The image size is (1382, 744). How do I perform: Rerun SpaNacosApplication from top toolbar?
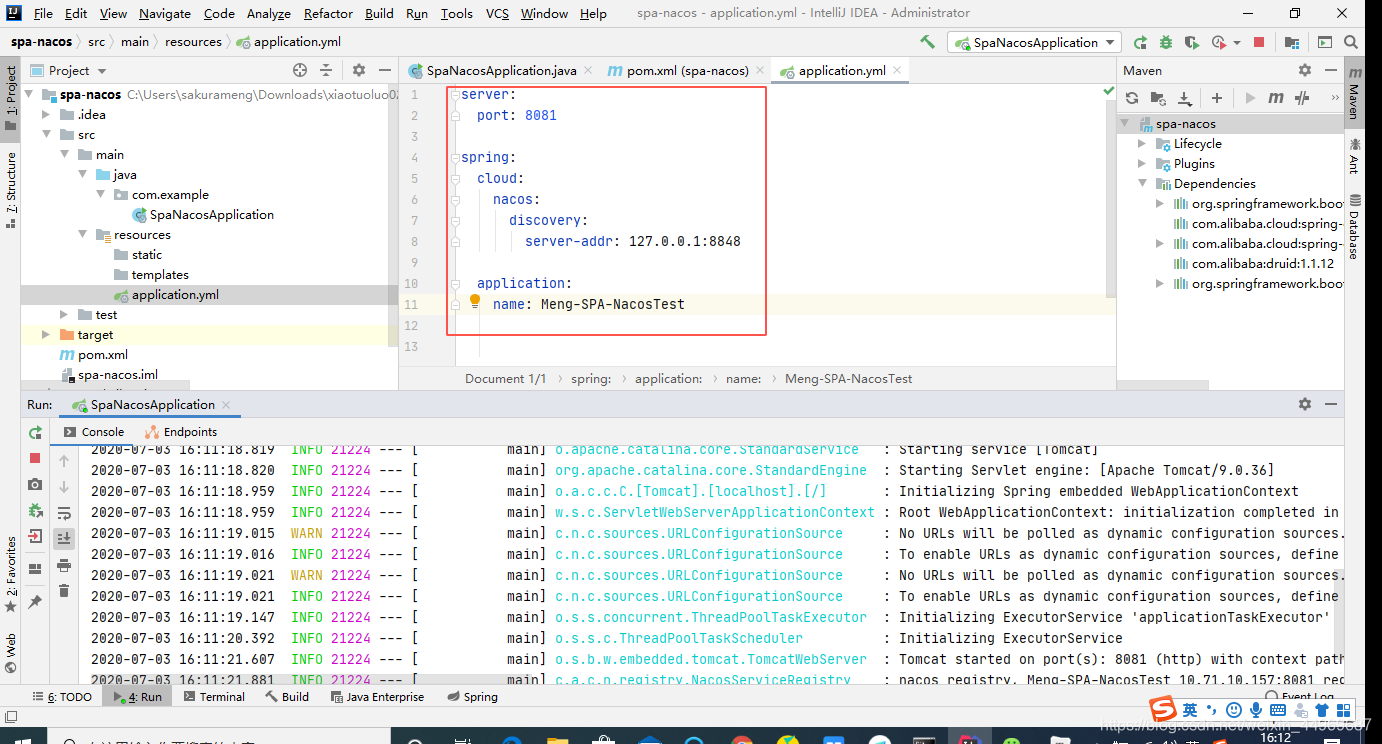(1140, 42)
